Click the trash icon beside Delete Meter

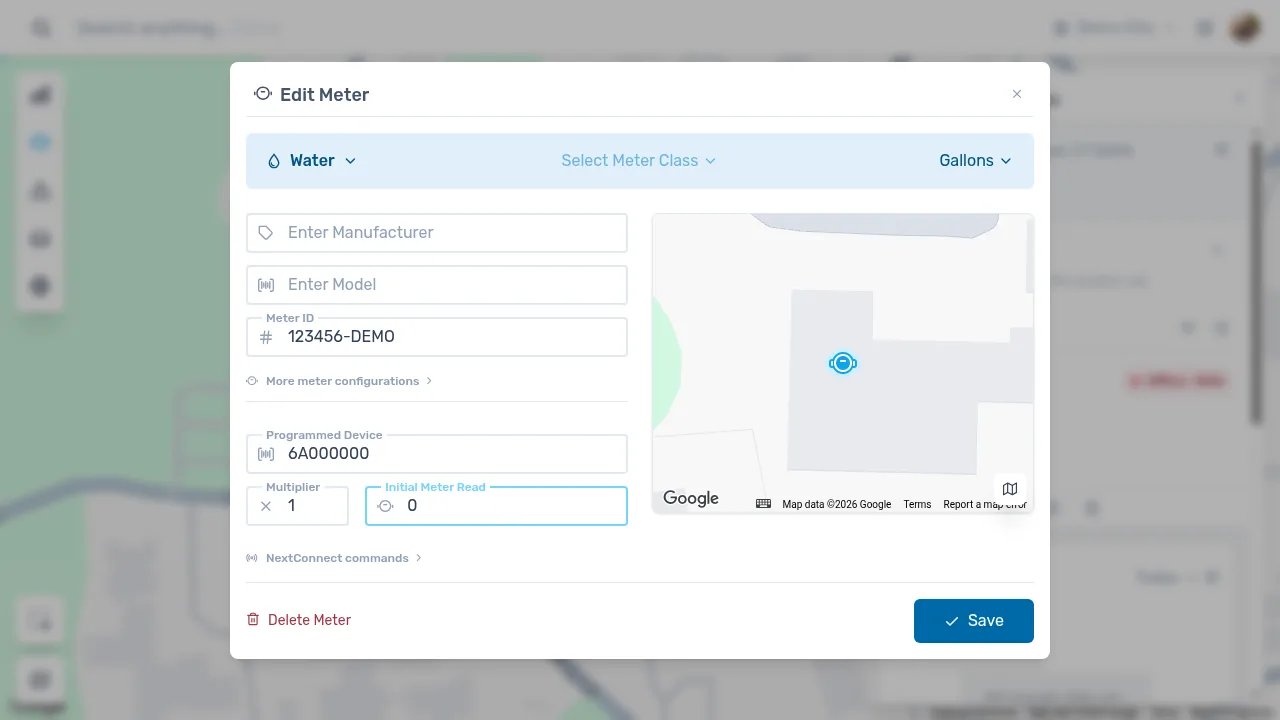pos(253,620)
